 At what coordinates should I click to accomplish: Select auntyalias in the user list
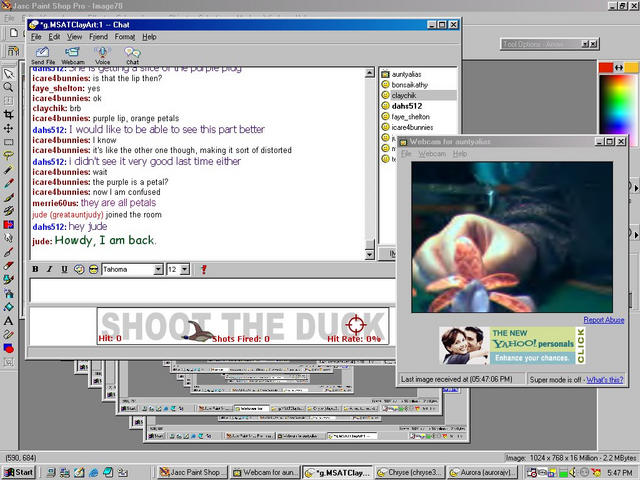click(406, 74)
